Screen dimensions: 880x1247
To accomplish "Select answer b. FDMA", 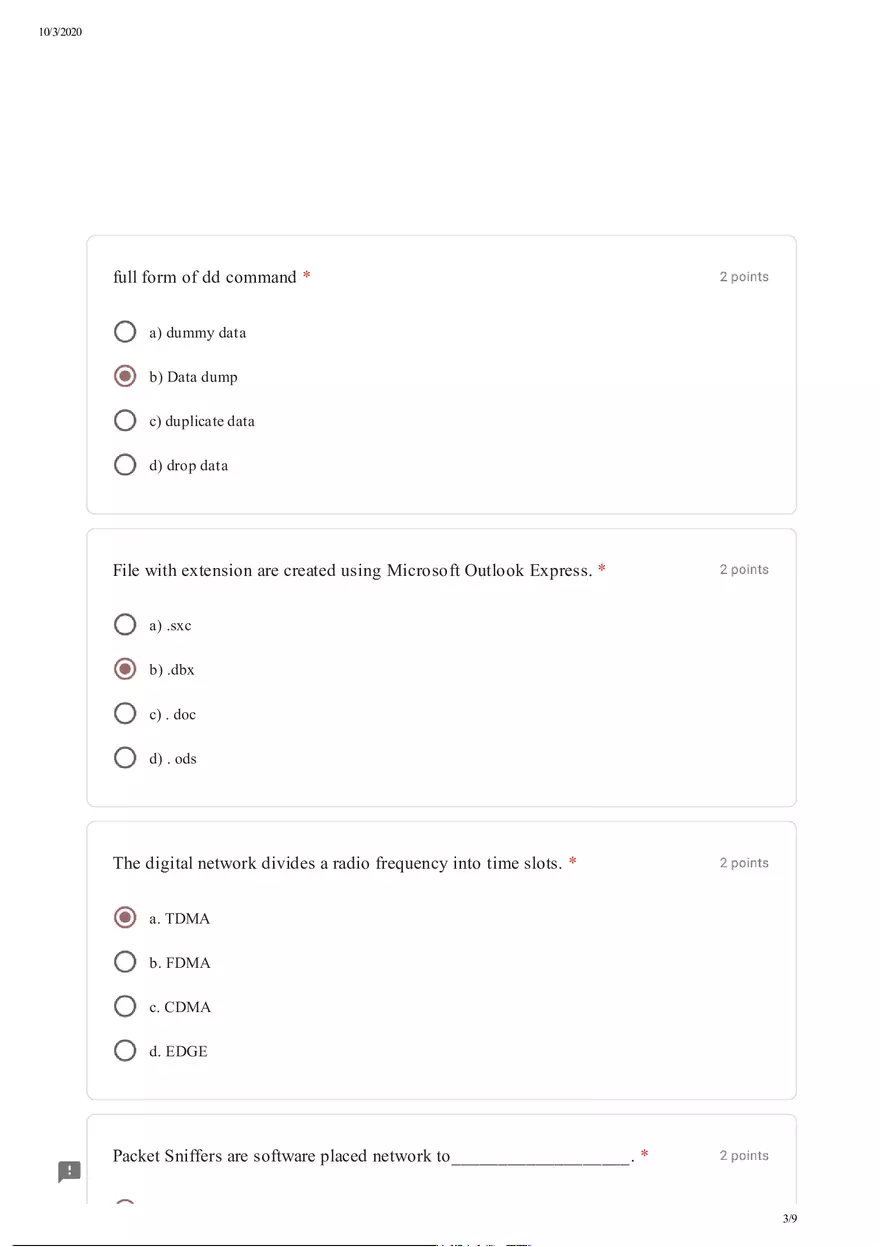I will [x=125, y=961].
